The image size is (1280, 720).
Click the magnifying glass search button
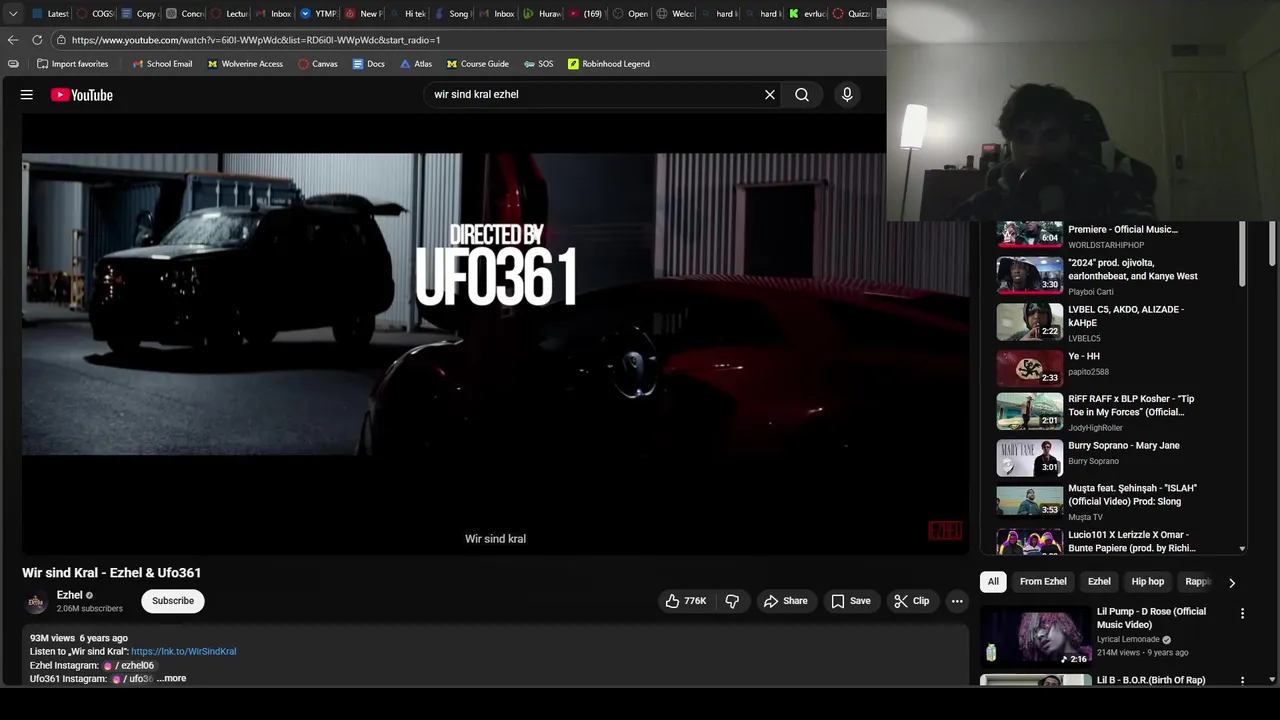(802, 95)
